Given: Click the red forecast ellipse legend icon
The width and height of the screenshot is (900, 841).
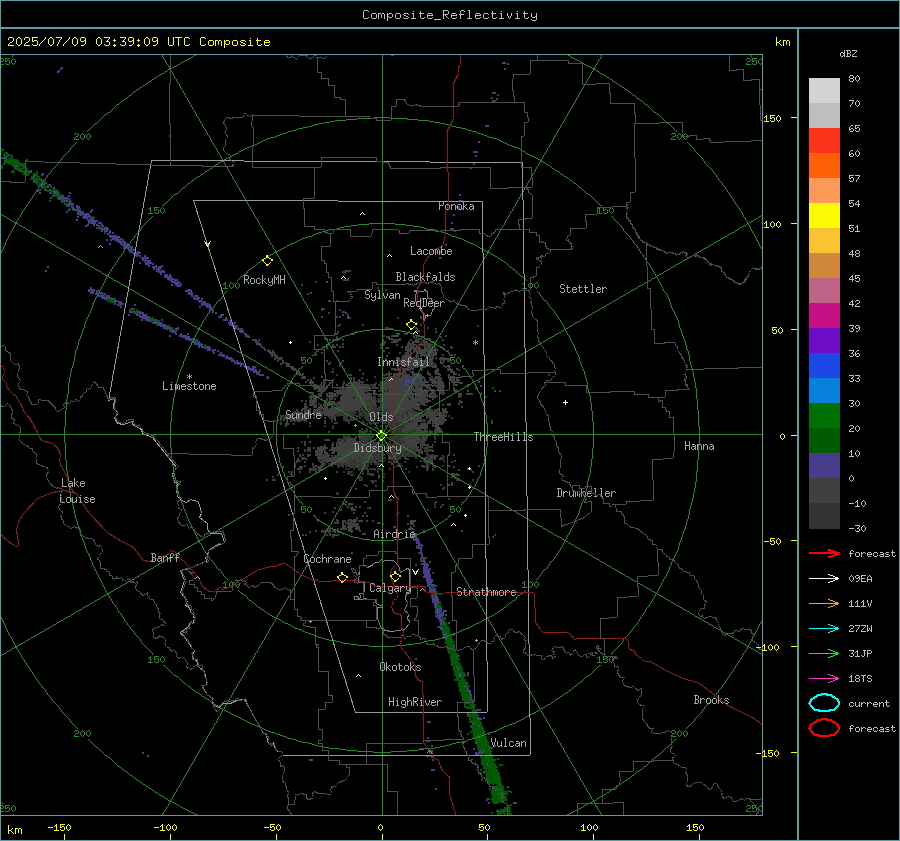Looking at the screenshot, I should click(824, 728).
